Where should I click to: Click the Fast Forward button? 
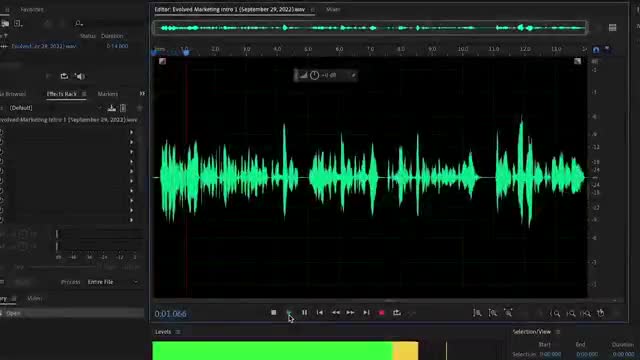coord(351,313)
